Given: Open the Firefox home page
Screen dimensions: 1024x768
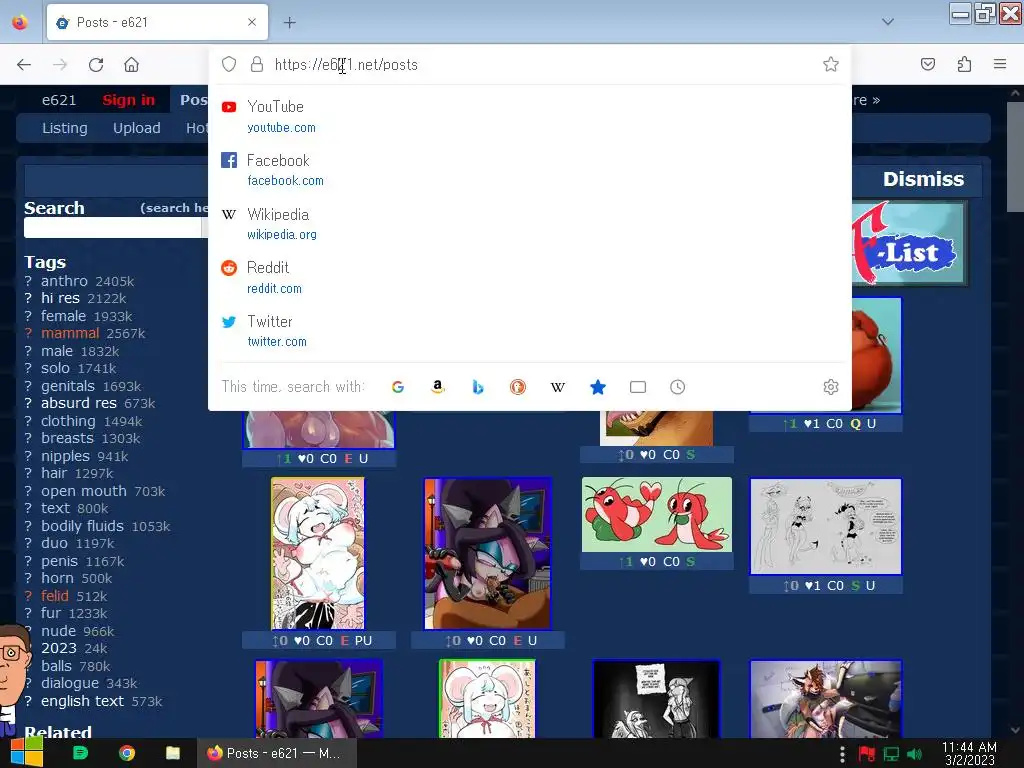Looking at the screenshot, I should click(x=131, y=65).
